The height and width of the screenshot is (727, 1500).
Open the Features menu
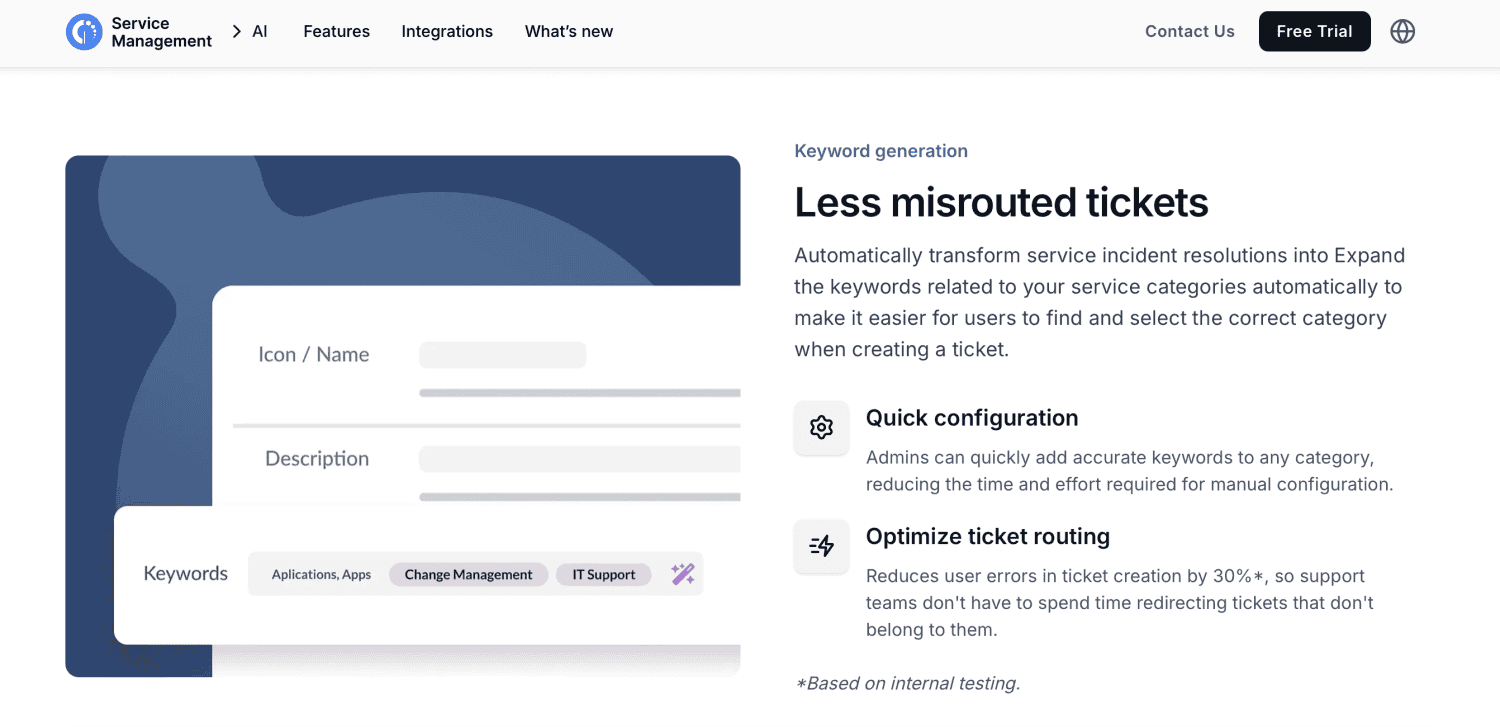pyautogui.click(x=336, y=32)
